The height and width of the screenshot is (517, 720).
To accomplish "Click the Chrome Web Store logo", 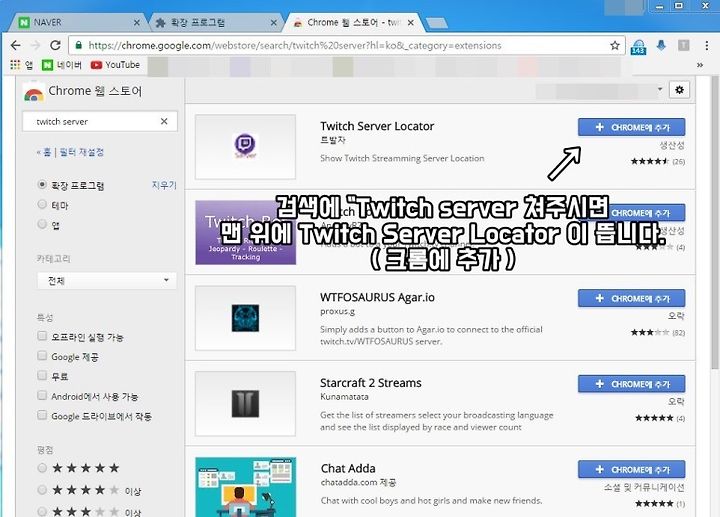I will pyautogui.click(x=34, y=92).
